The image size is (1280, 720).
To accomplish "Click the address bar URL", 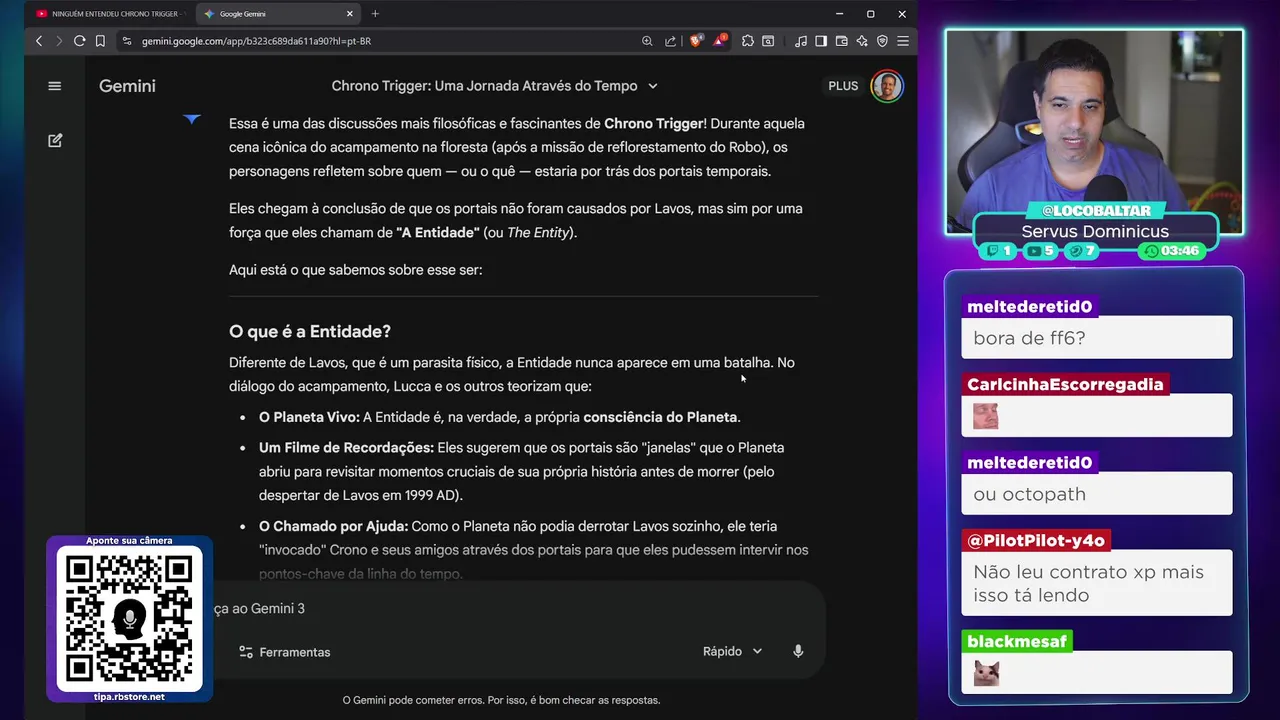I will [256, 41].
